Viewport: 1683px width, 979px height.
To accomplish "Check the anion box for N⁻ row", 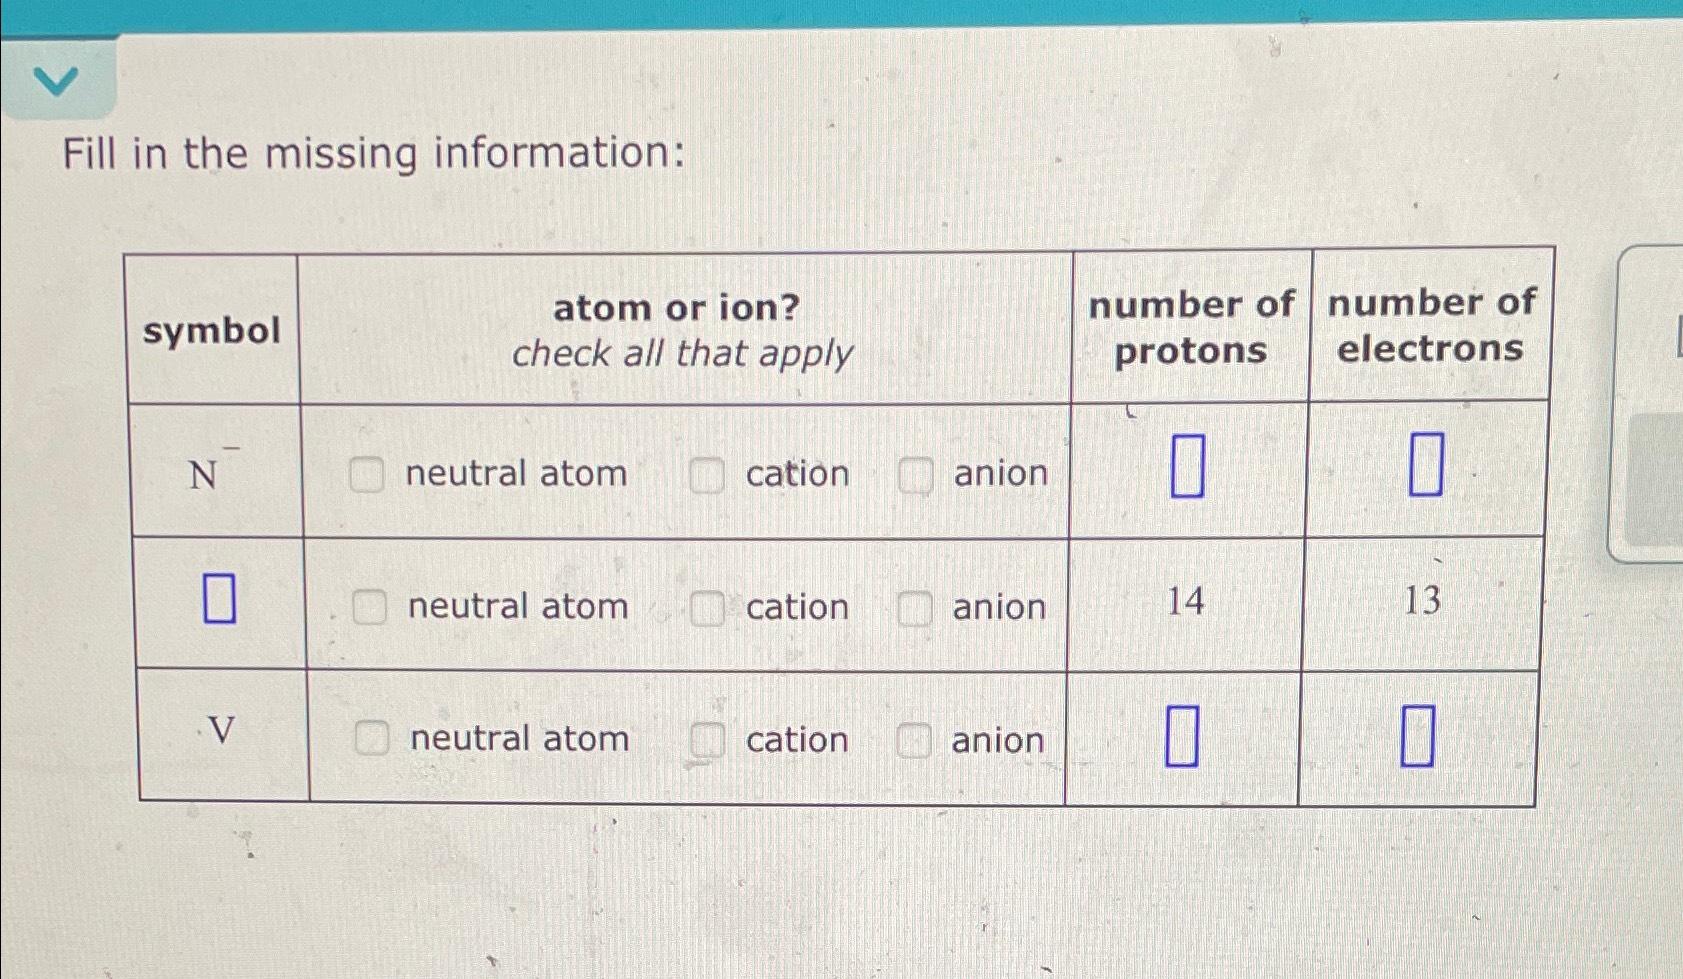I will click(913, 474).
